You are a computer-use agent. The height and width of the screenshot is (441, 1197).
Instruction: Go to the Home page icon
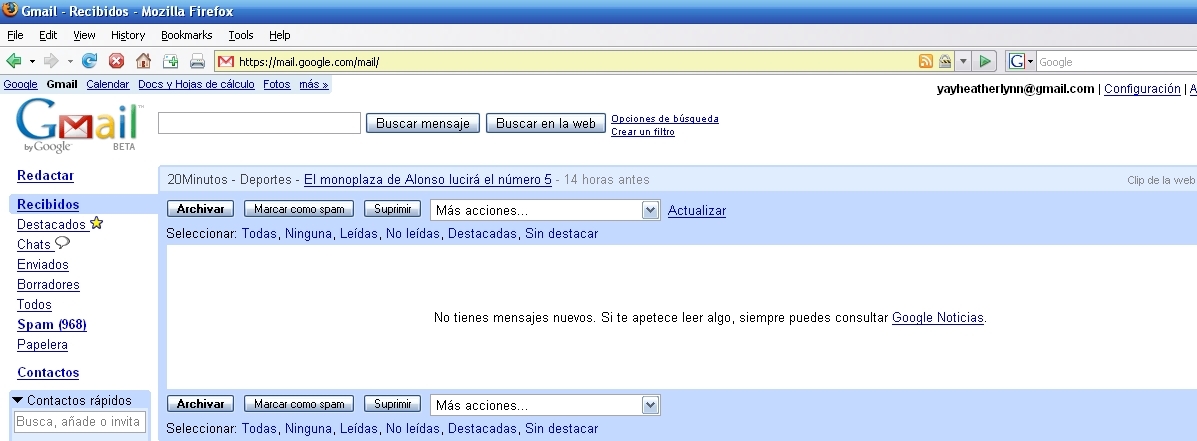(143, 61)
